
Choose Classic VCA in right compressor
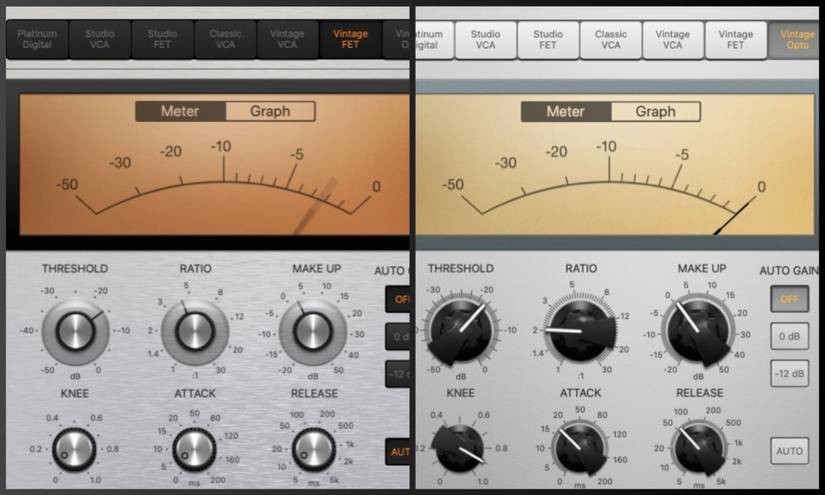(x=610, y=40)
